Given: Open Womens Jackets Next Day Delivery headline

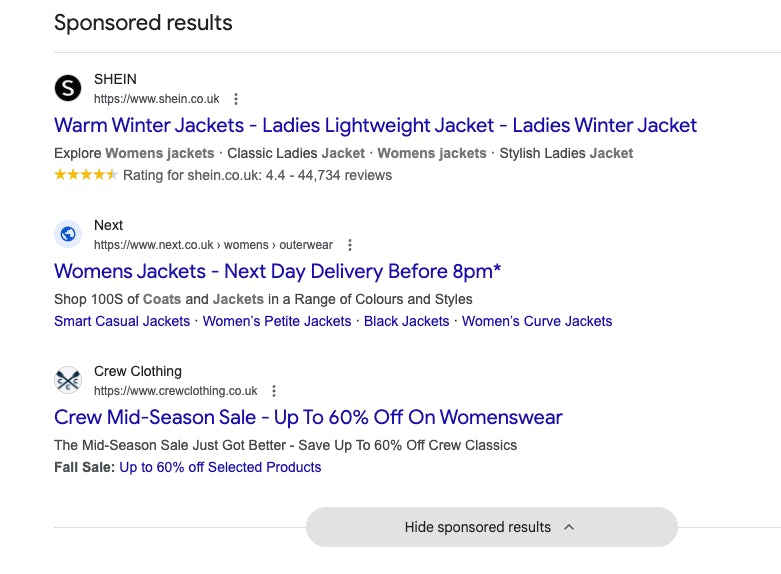Looking at the screenshot, I should pos(277,272).
